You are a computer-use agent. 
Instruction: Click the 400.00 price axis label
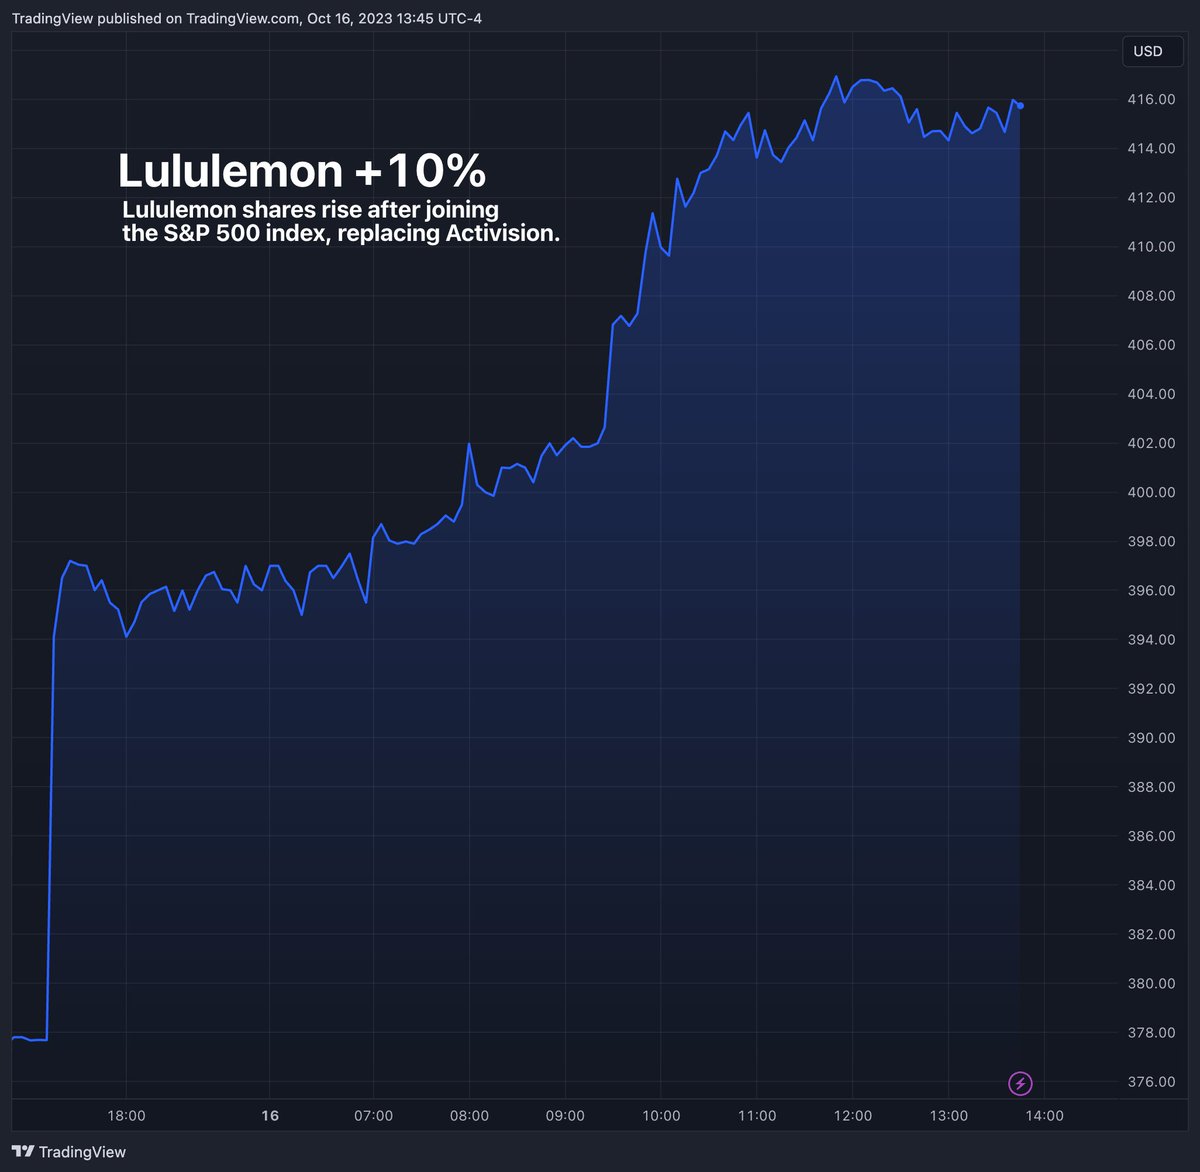(x=1152, y=492)
